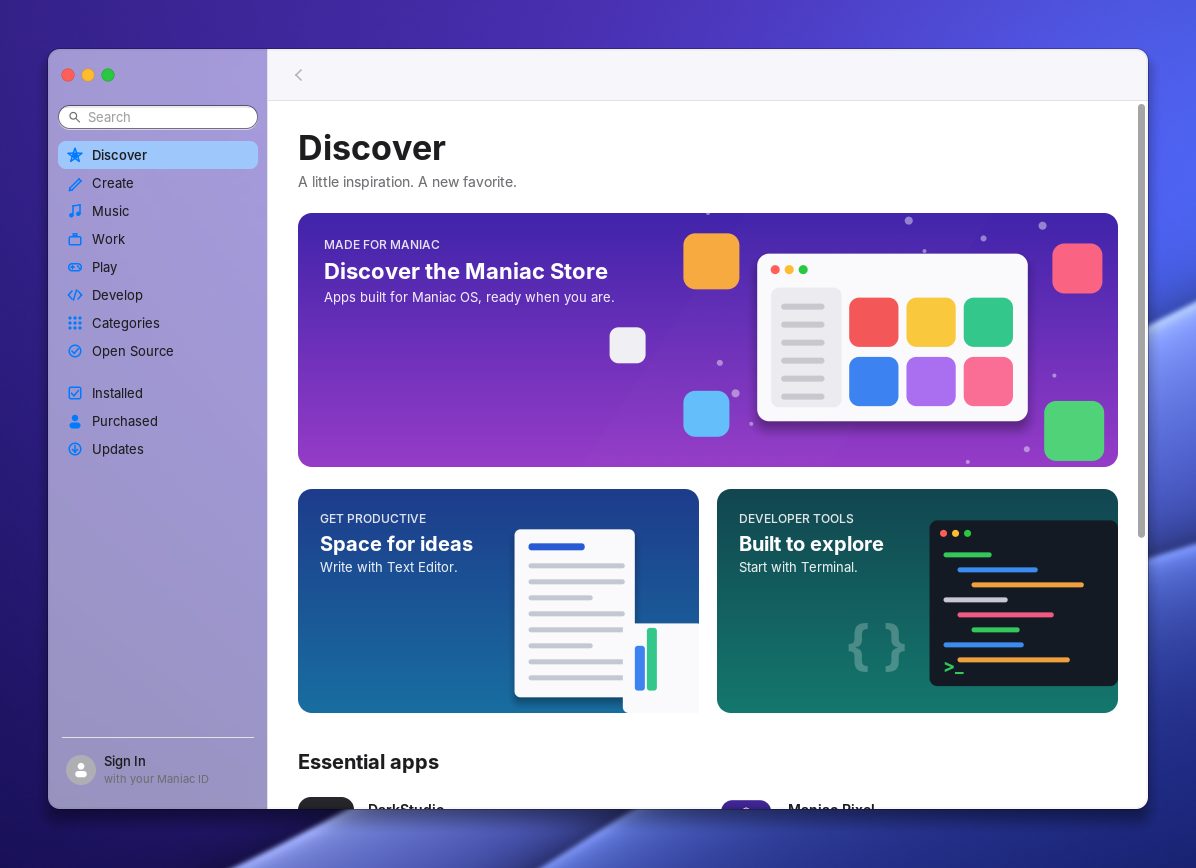The width and height of the screenshot is (1196, 868).
Task: Click the vertical scrollbar thumb
Action: point(1141,320)
